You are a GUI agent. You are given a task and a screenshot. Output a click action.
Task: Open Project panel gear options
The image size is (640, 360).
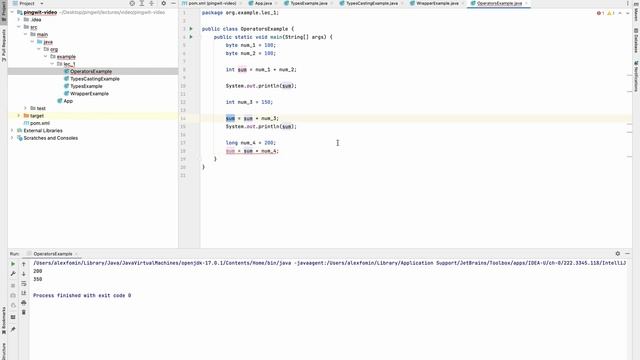pos(163,3)
